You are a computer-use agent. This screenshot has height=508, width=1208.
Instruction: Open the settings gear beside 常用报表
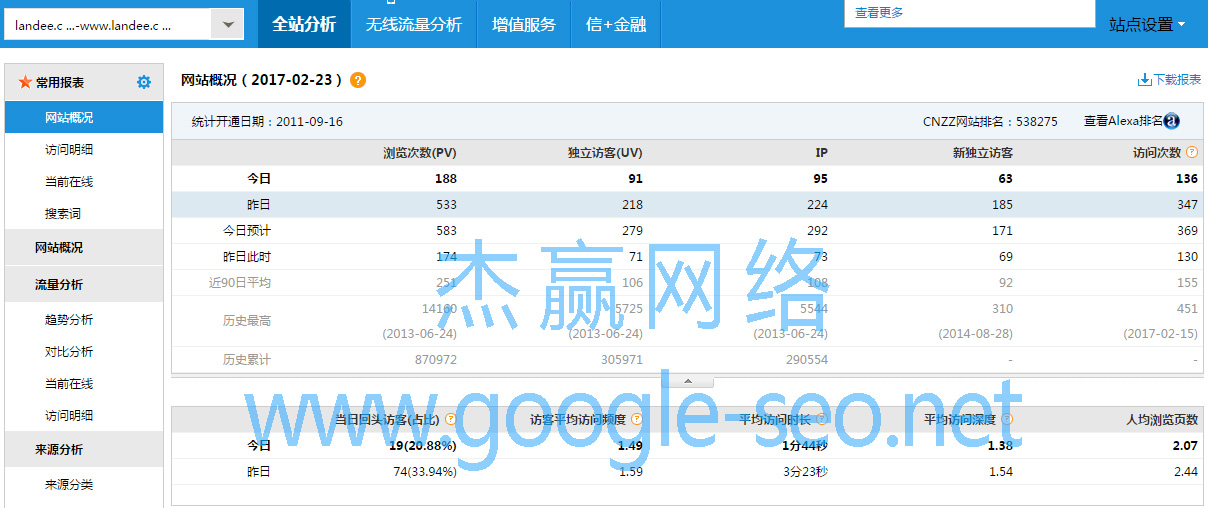click(x=144, y=83)
